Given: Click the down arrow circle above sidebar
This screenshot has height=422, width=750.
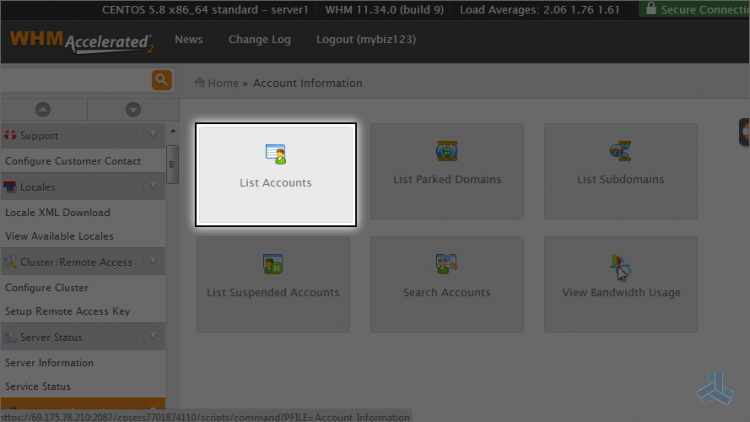Looking at the screenshot, I should pyautogui.click(x=133, y=110).
